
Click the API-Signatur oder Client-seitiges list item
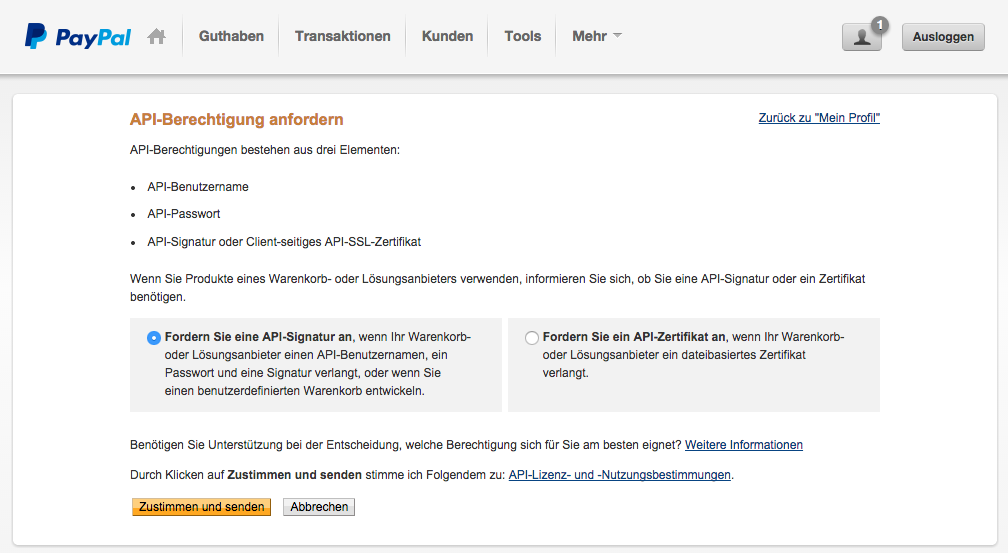(284, 242)
